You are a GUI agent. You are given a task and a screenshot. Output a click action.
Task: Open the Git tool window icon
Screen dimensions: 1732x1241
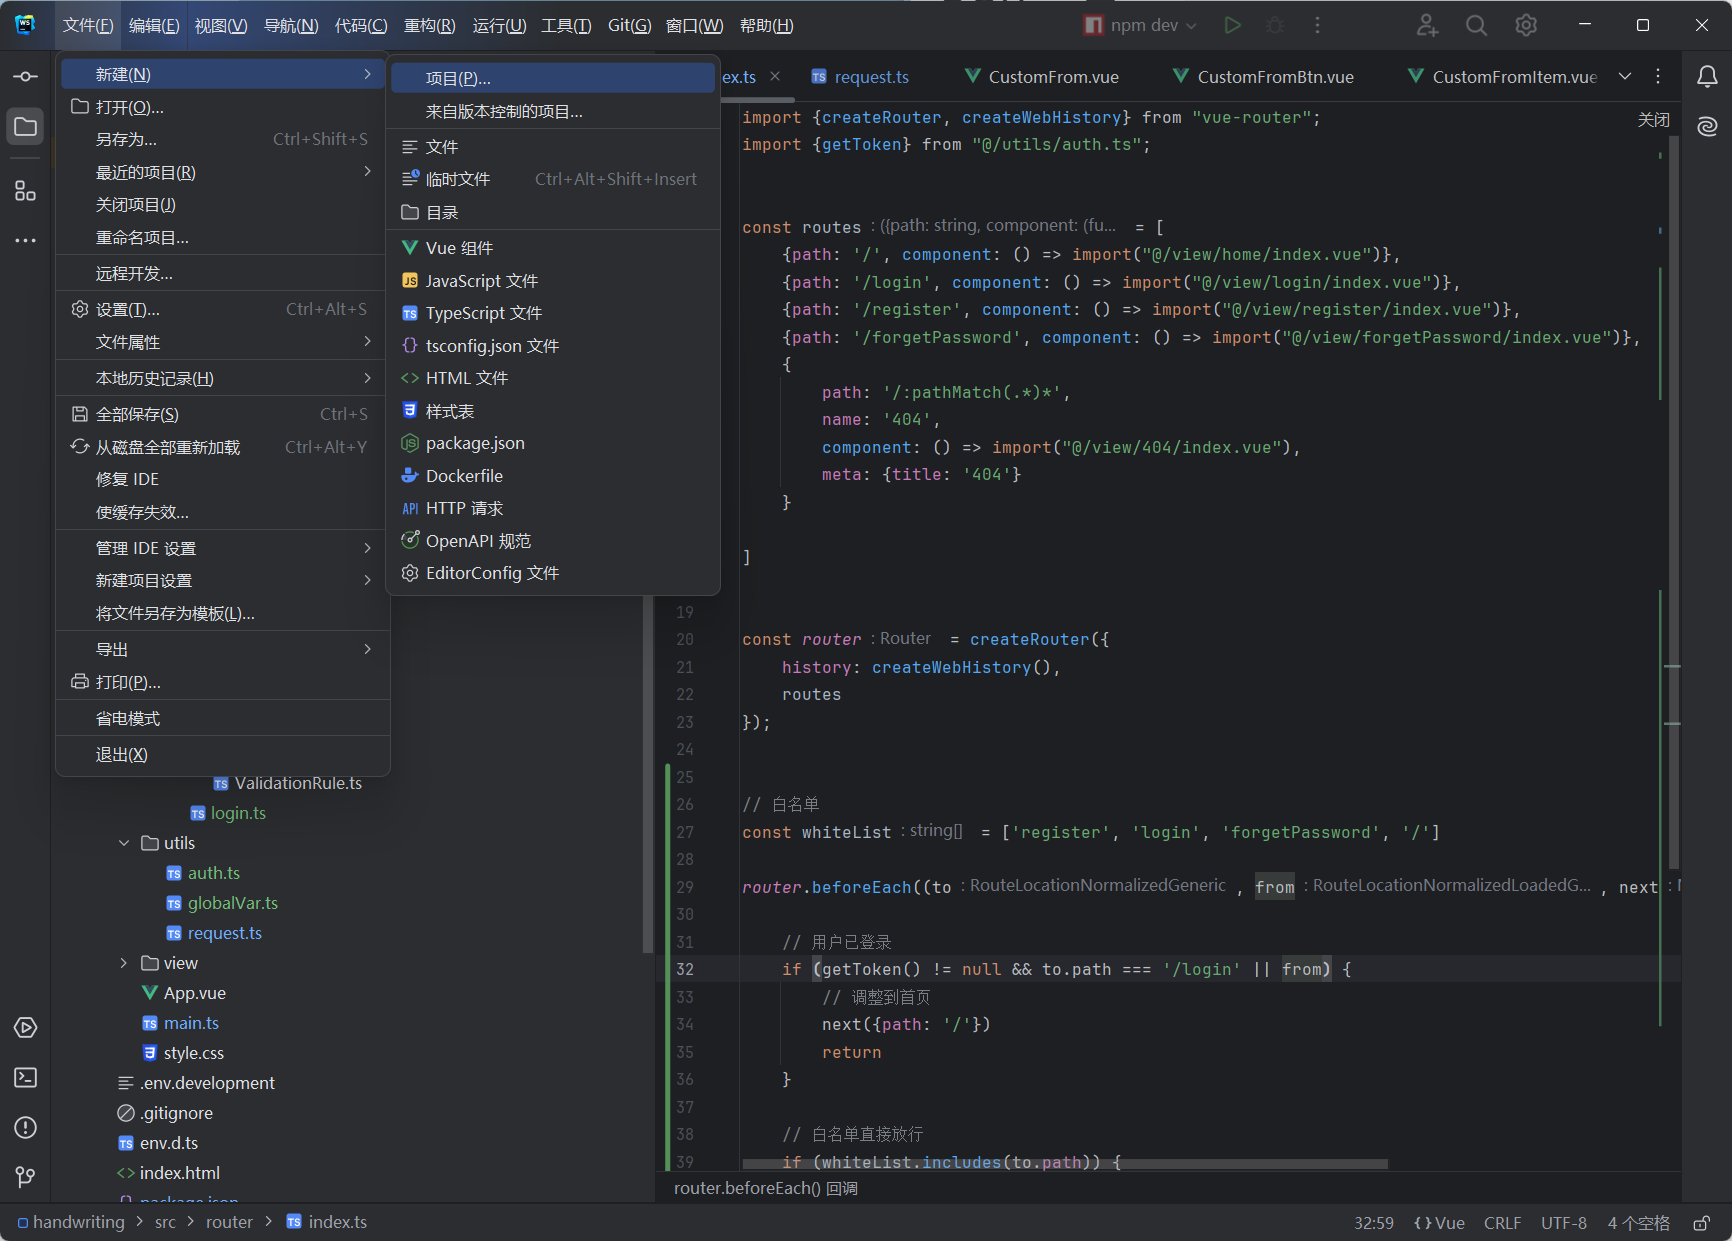click(x=26, y=1177)
